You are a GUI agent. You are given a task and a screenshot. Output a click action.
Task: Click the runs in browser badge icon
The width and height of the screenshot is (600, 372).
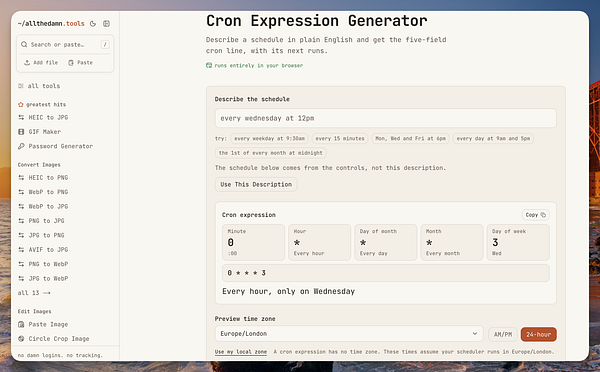point(209,65)
